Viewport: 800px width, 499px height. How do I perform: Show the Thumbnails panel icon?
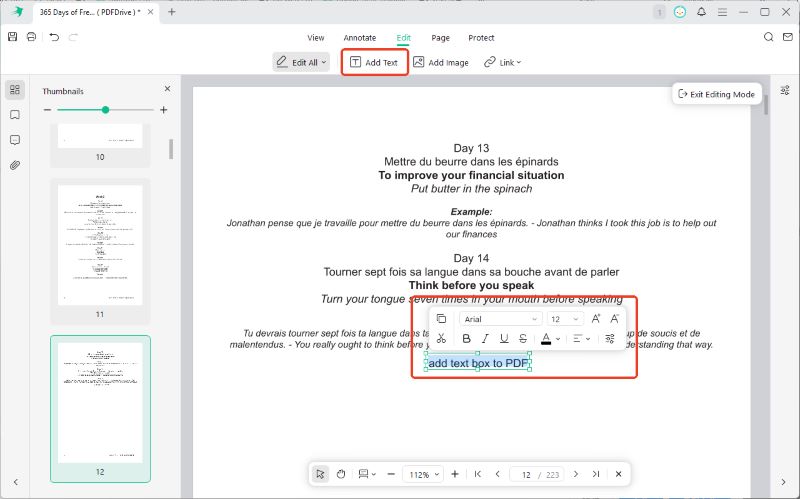coord(15,90)
